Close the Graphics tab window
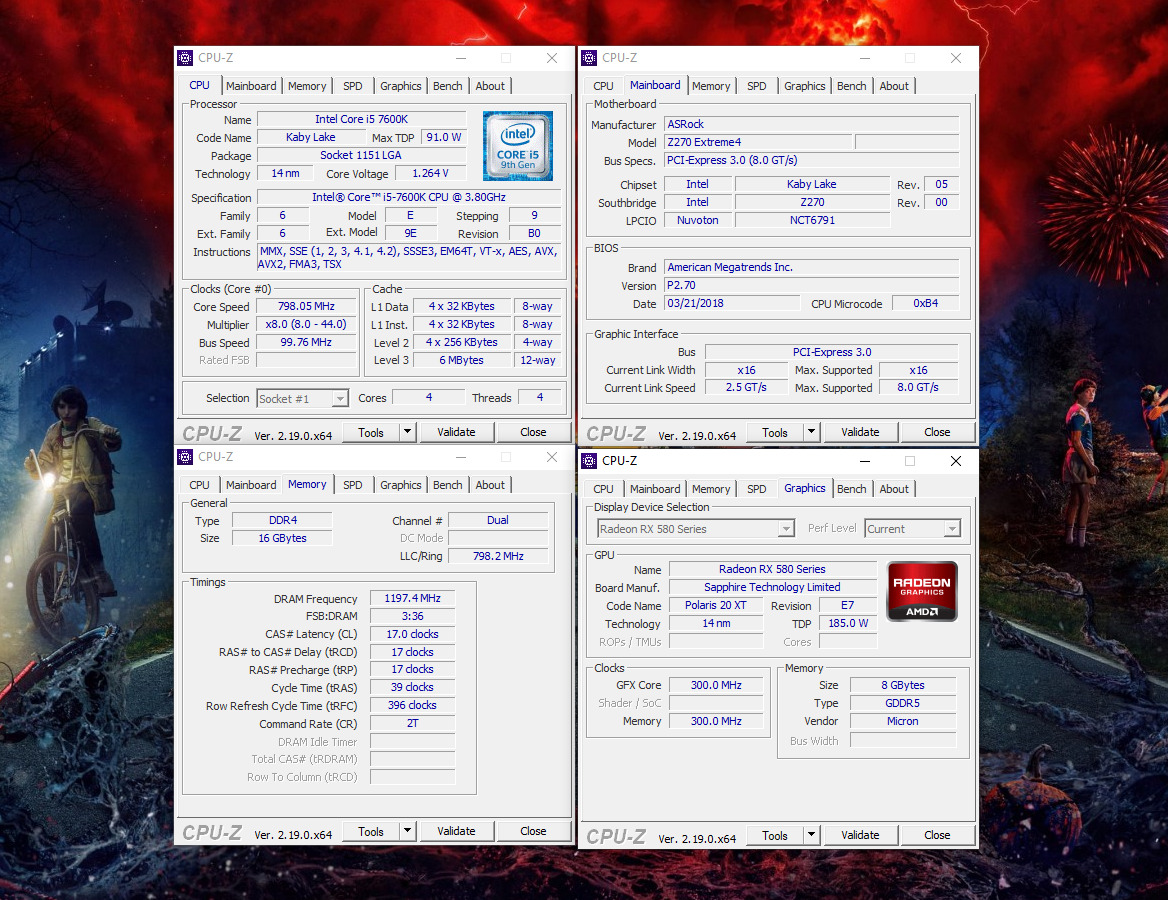Viewport: 1168px width, 900px height. click(956, 461)
